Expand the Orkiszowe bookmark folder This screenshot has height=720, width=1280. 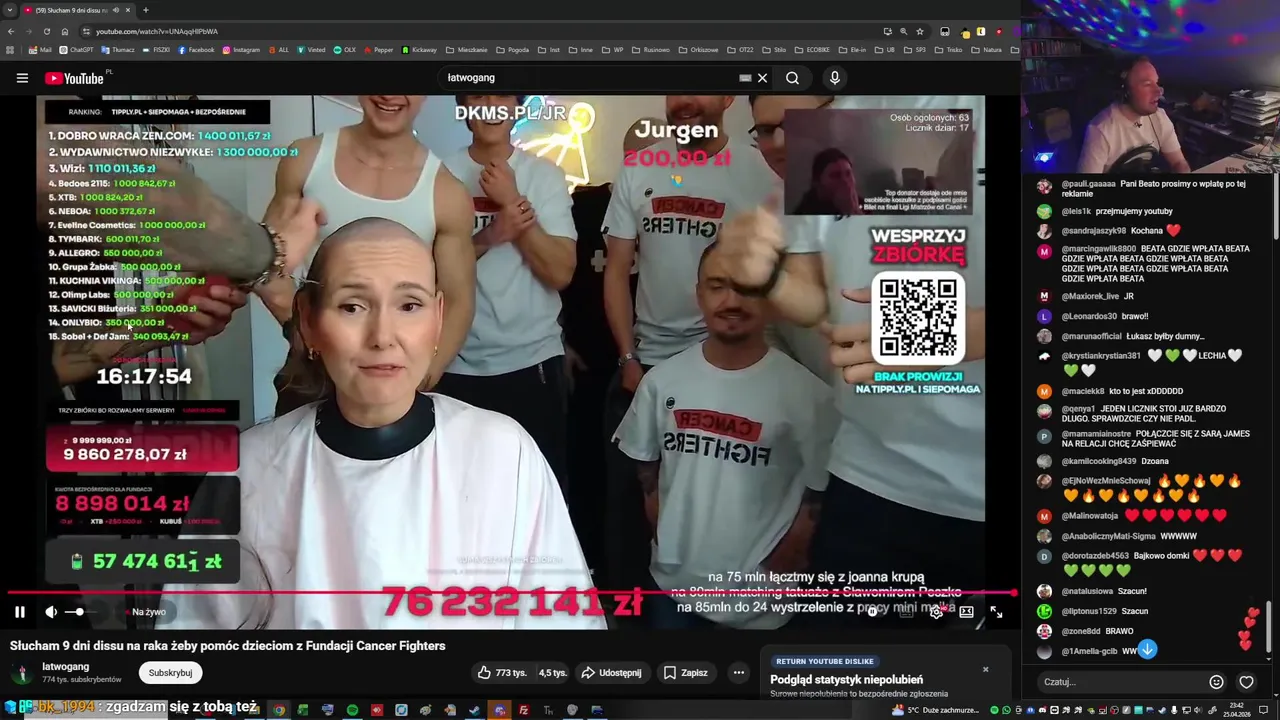click(698, 50)
